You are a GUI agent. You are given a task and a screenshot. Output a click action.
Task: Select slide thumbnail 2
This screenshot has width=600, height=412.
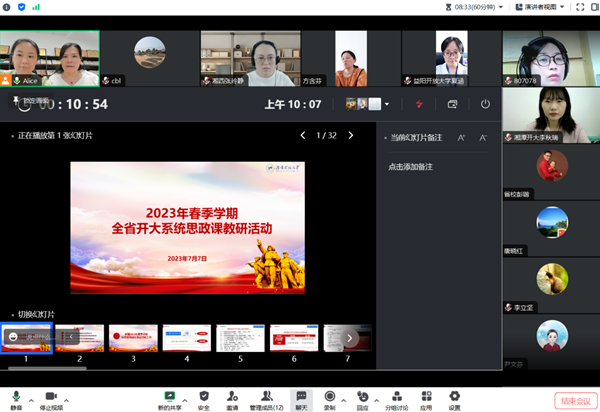pyautogui.click(x=80, y=338)
